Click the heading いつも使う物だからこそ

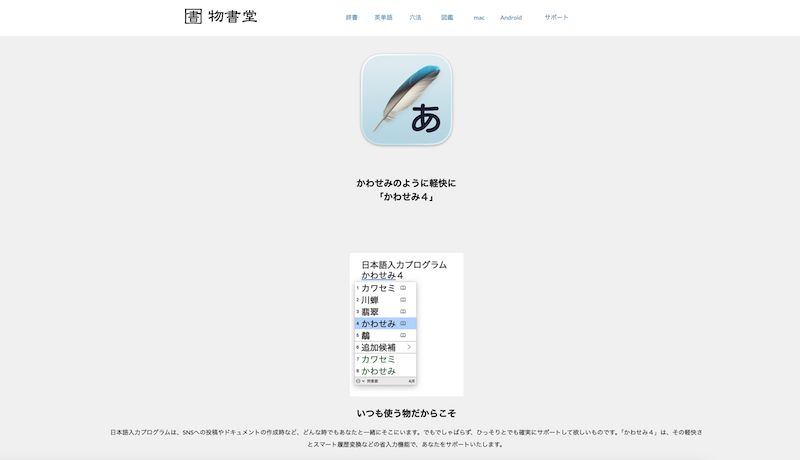[x=406, y=413]
